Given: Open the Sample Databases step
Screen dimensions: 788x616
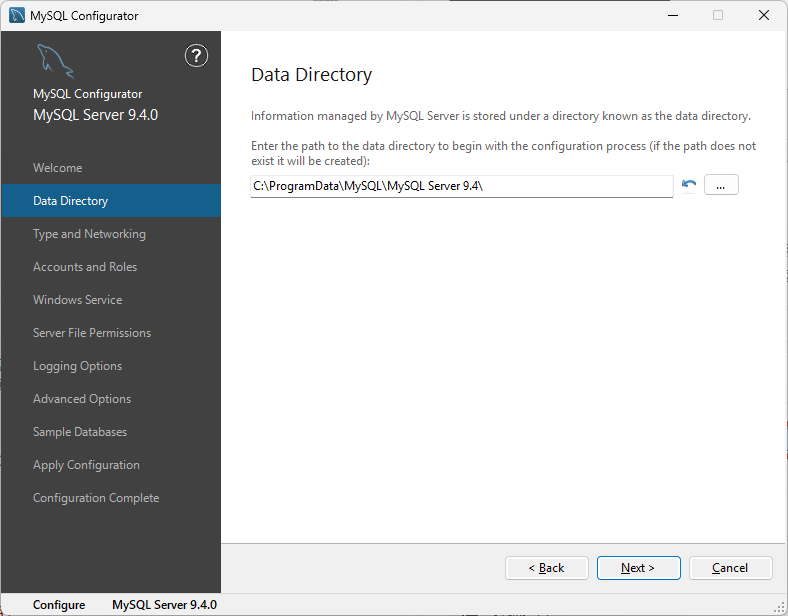Looking at the screenshot, I should click(x=80, y=432).
